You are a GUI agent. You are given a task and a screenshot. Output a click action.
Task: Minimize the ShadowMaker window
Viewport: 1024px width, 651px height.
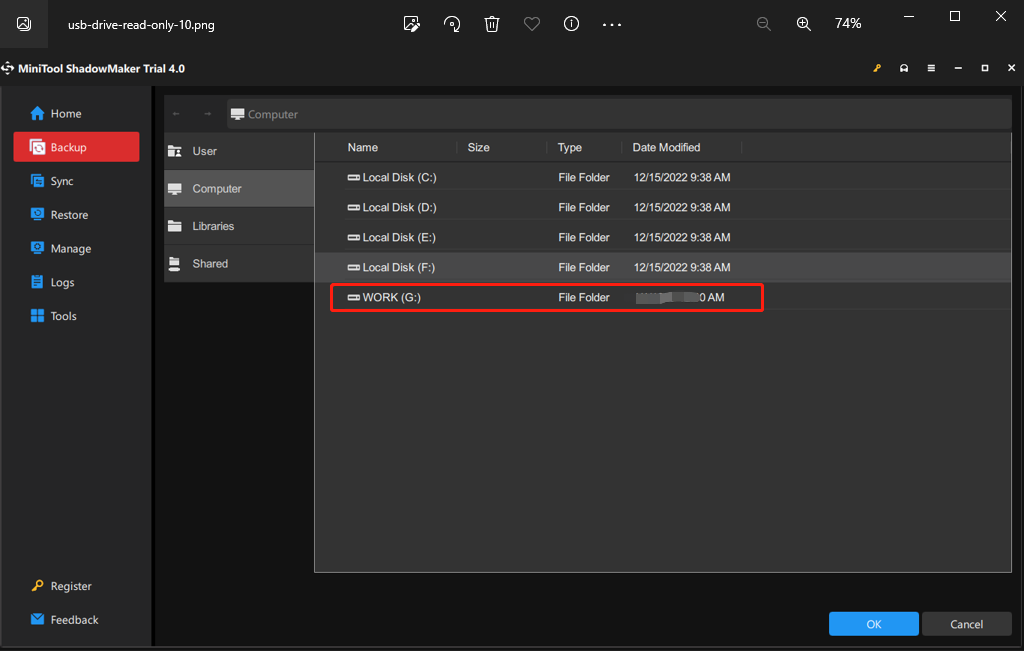(x=958, y=68)
